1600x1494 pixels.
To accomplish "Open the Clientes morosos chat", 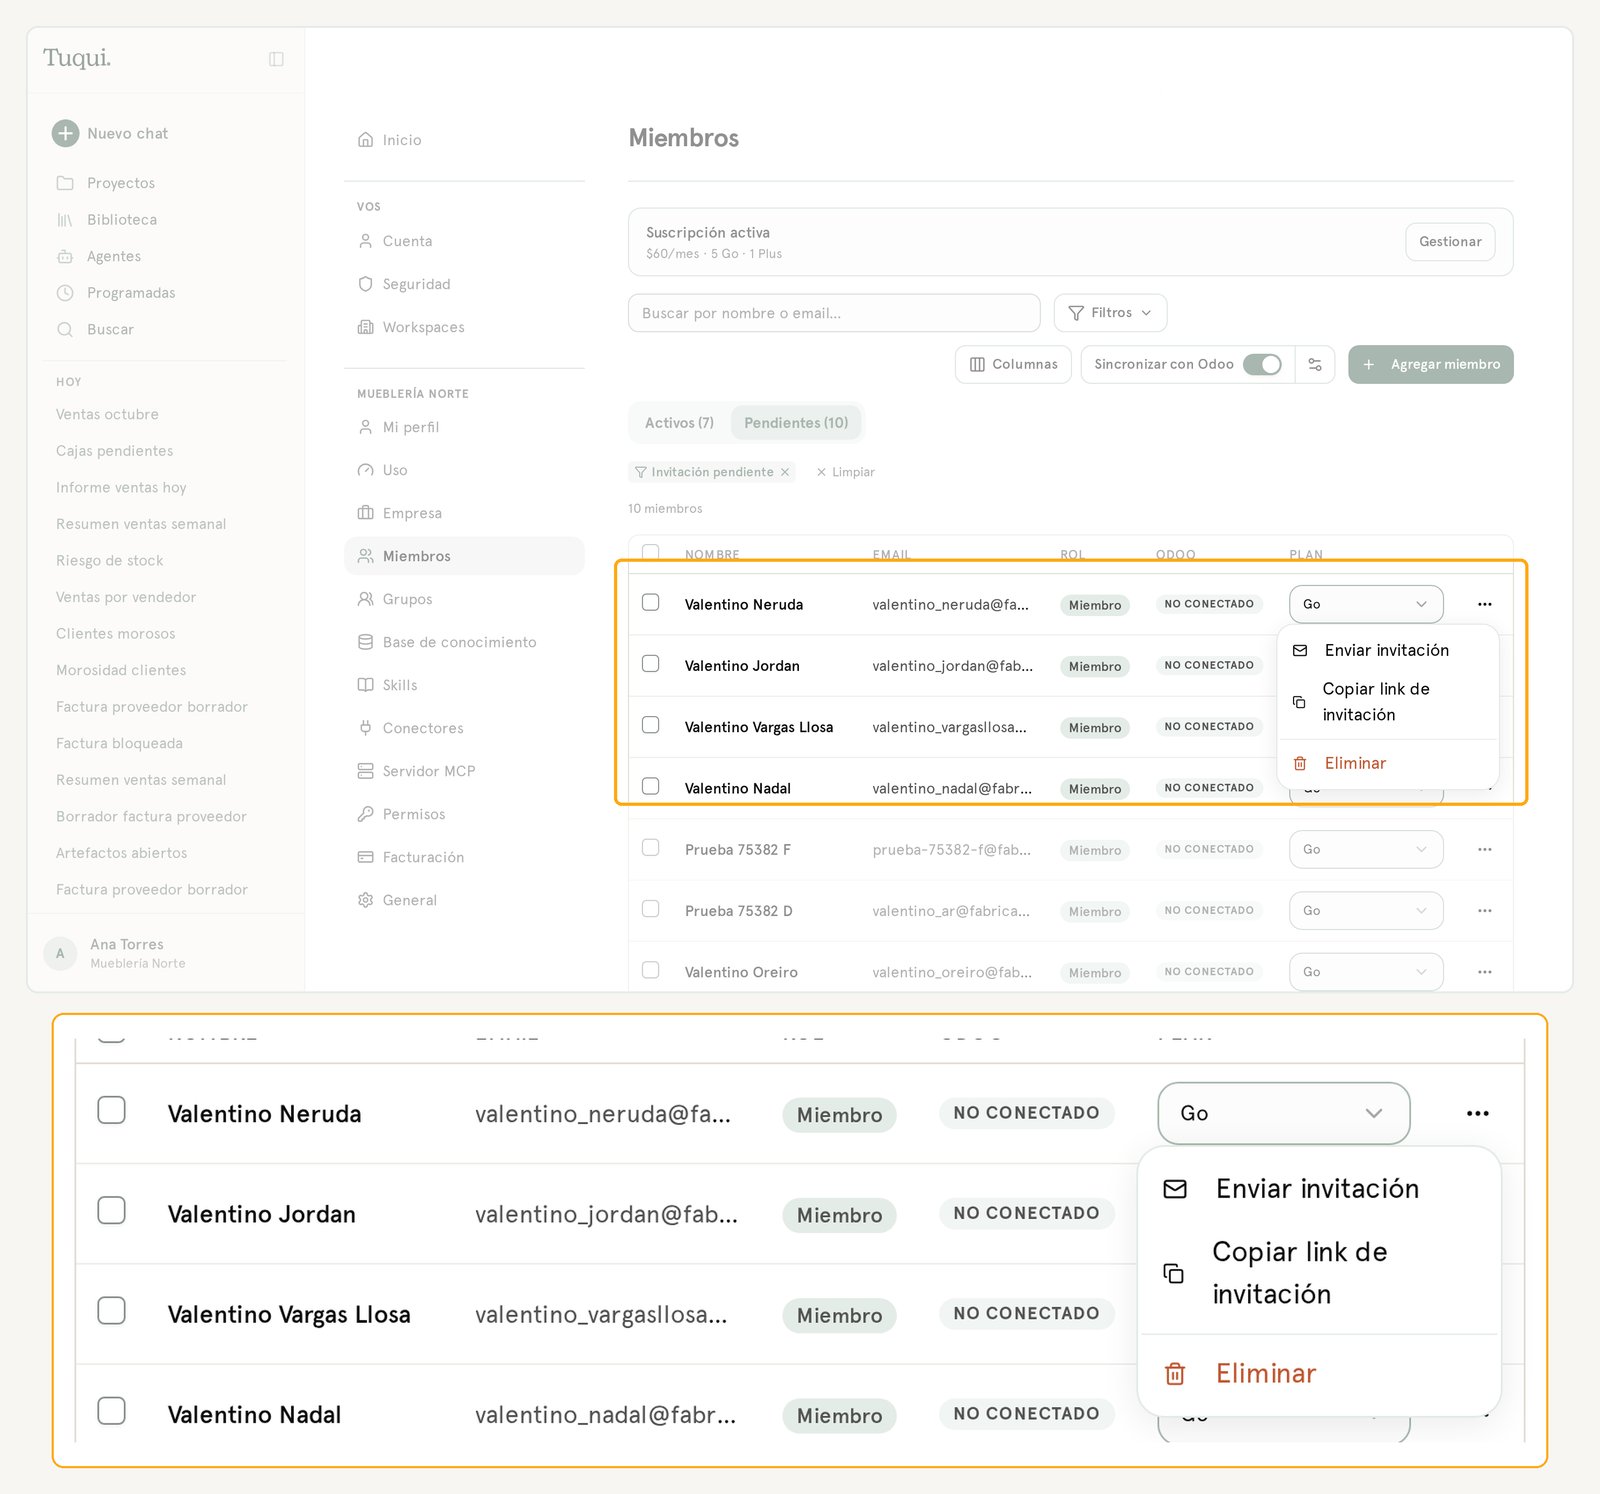I will pyautogui.click(x=115, y=634).
